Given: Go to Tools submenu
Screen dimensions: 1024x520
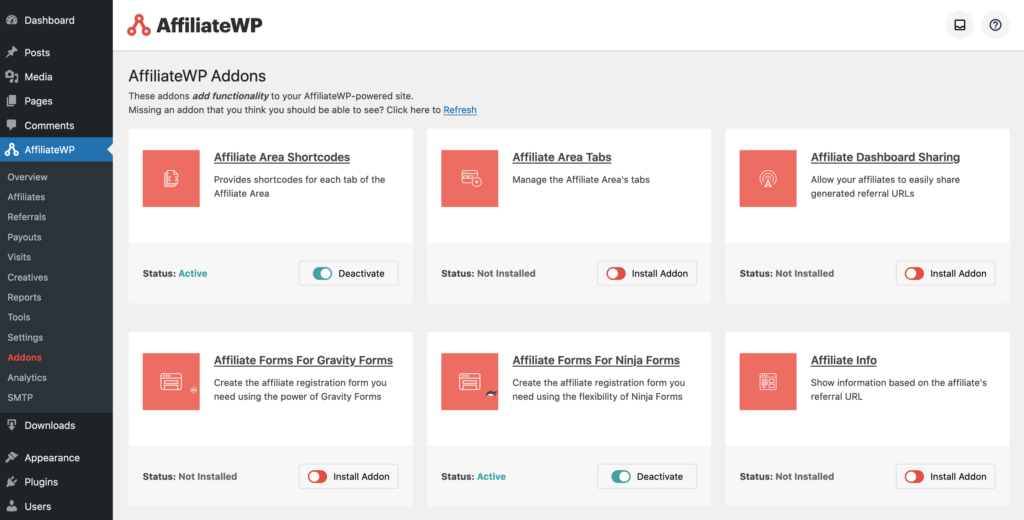Looking at the screenshot, I should click(19, 317).
